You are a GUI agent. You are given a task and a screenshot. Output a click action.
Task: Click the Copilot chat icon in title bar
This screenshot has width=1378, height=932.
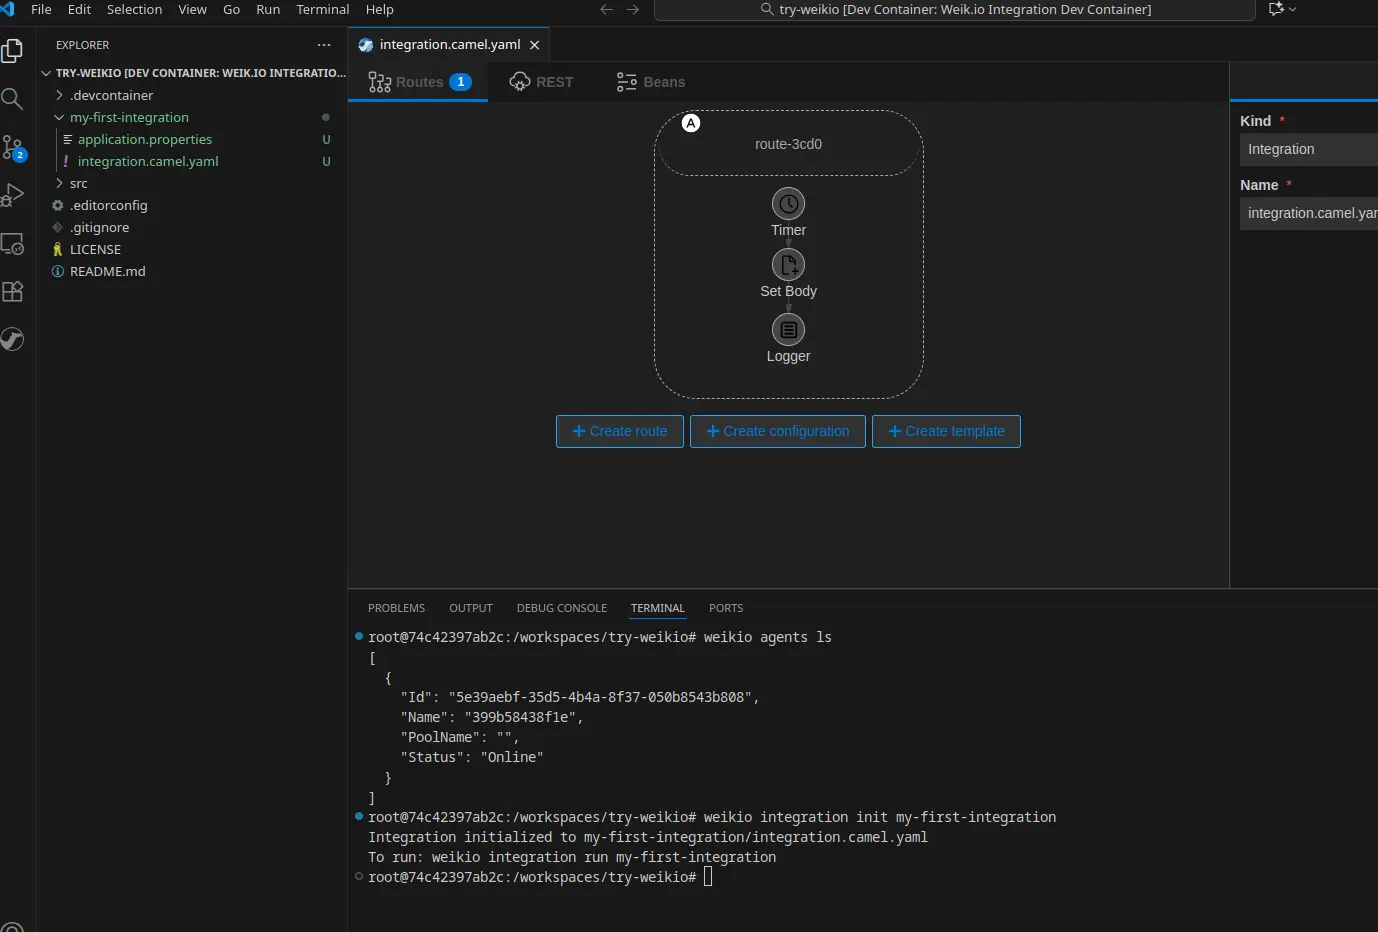1277,9
